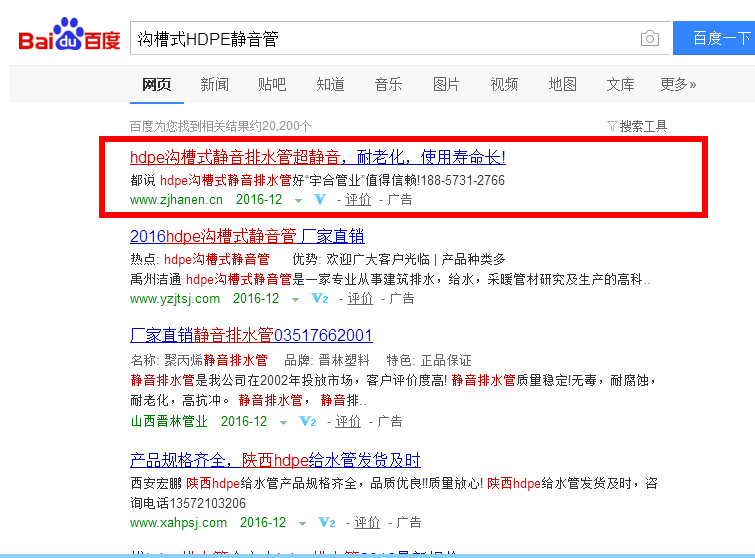This screenshot has height=558, width=755.
Task: Click 评价 link for www.xahpsj.com
Action: coord(367,522)
